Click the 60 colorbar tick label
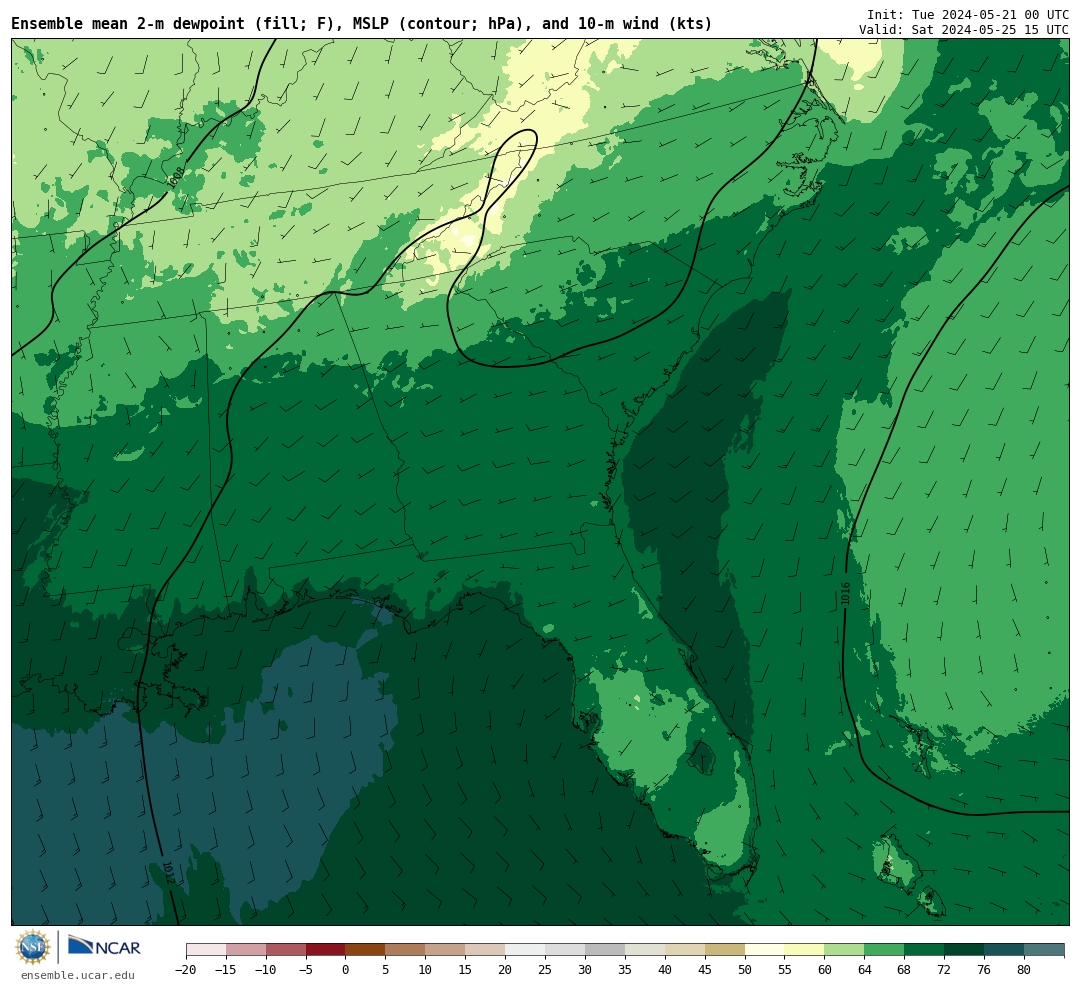The image size is (1080, 988). coord(825,969)
